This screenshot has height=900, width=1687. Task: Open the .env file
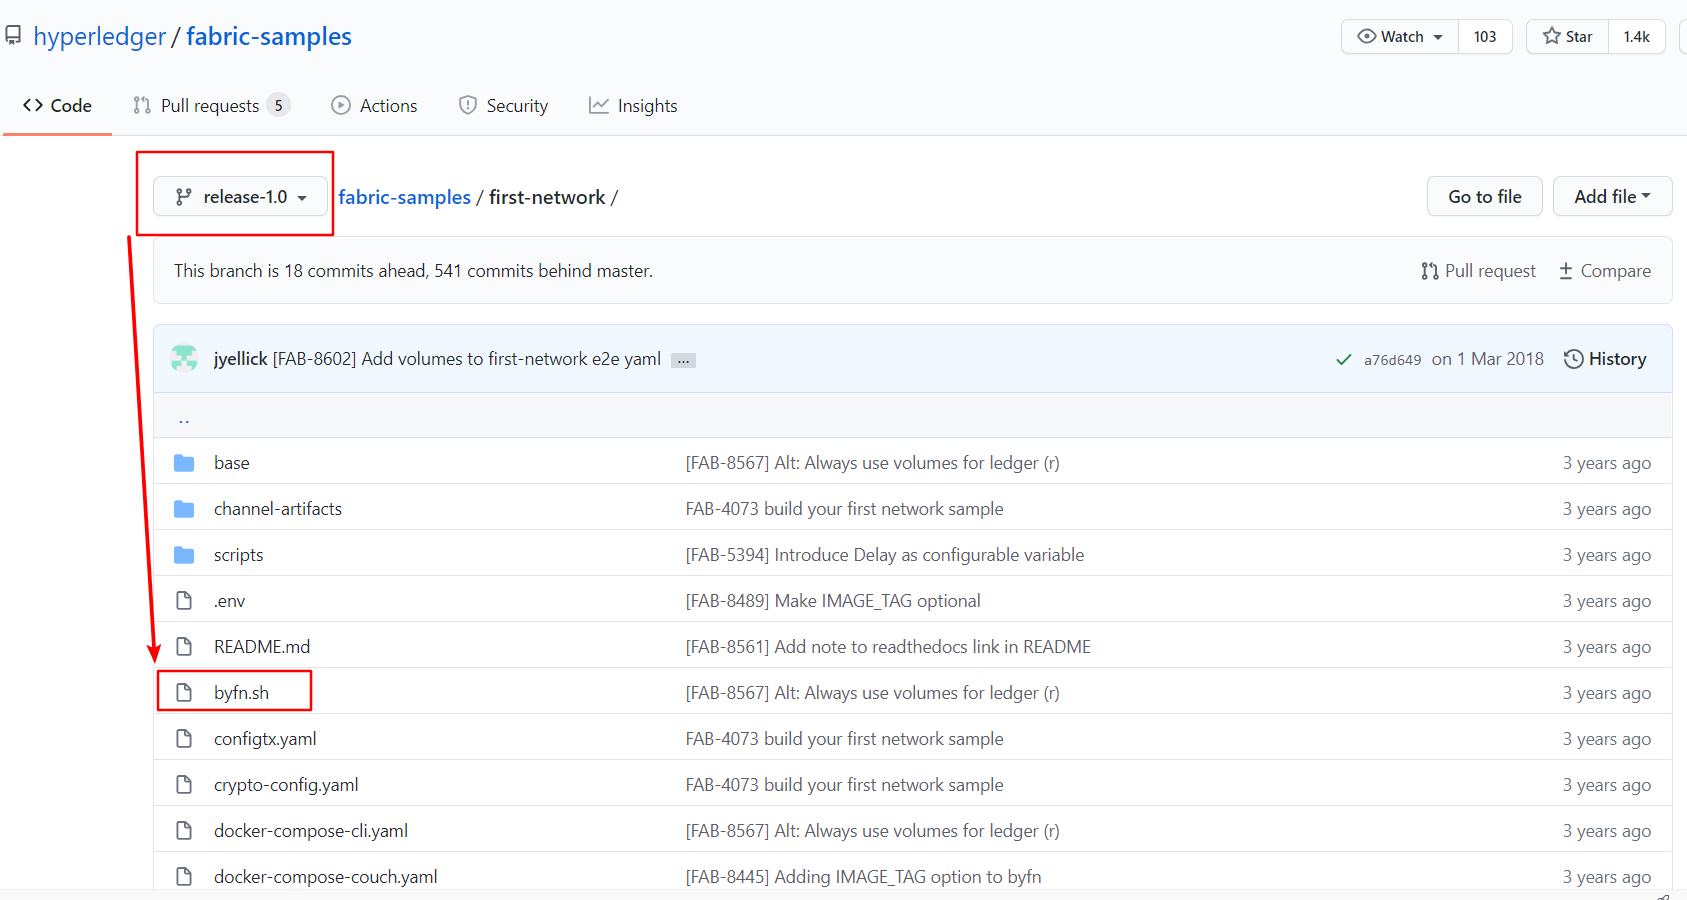pos(229,601)
